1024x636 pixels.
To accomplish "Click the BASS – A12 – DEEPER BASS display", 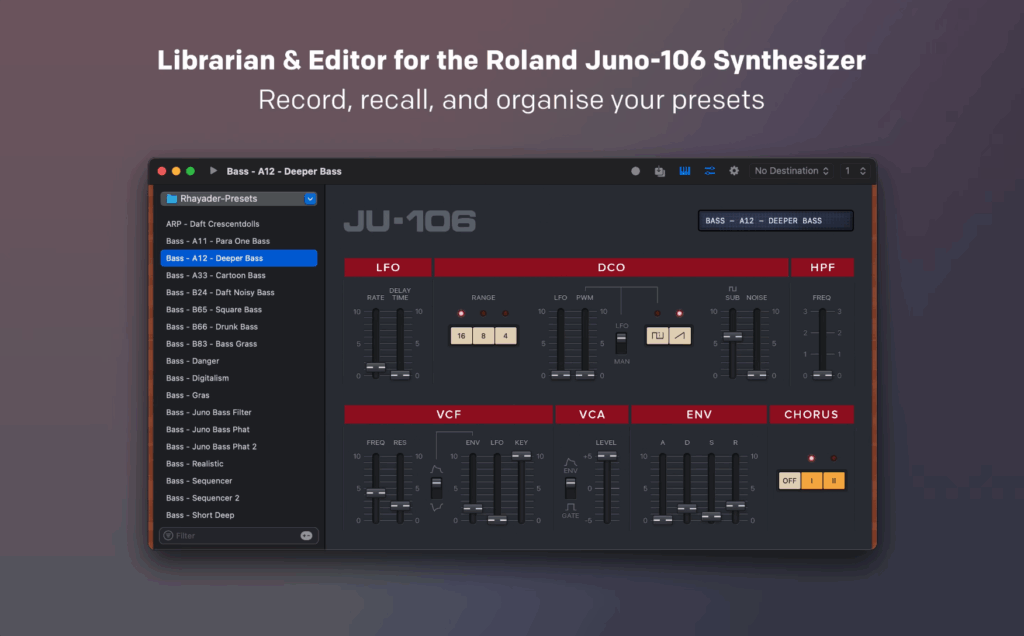I will pyautogui.click(x=775, y=220).
